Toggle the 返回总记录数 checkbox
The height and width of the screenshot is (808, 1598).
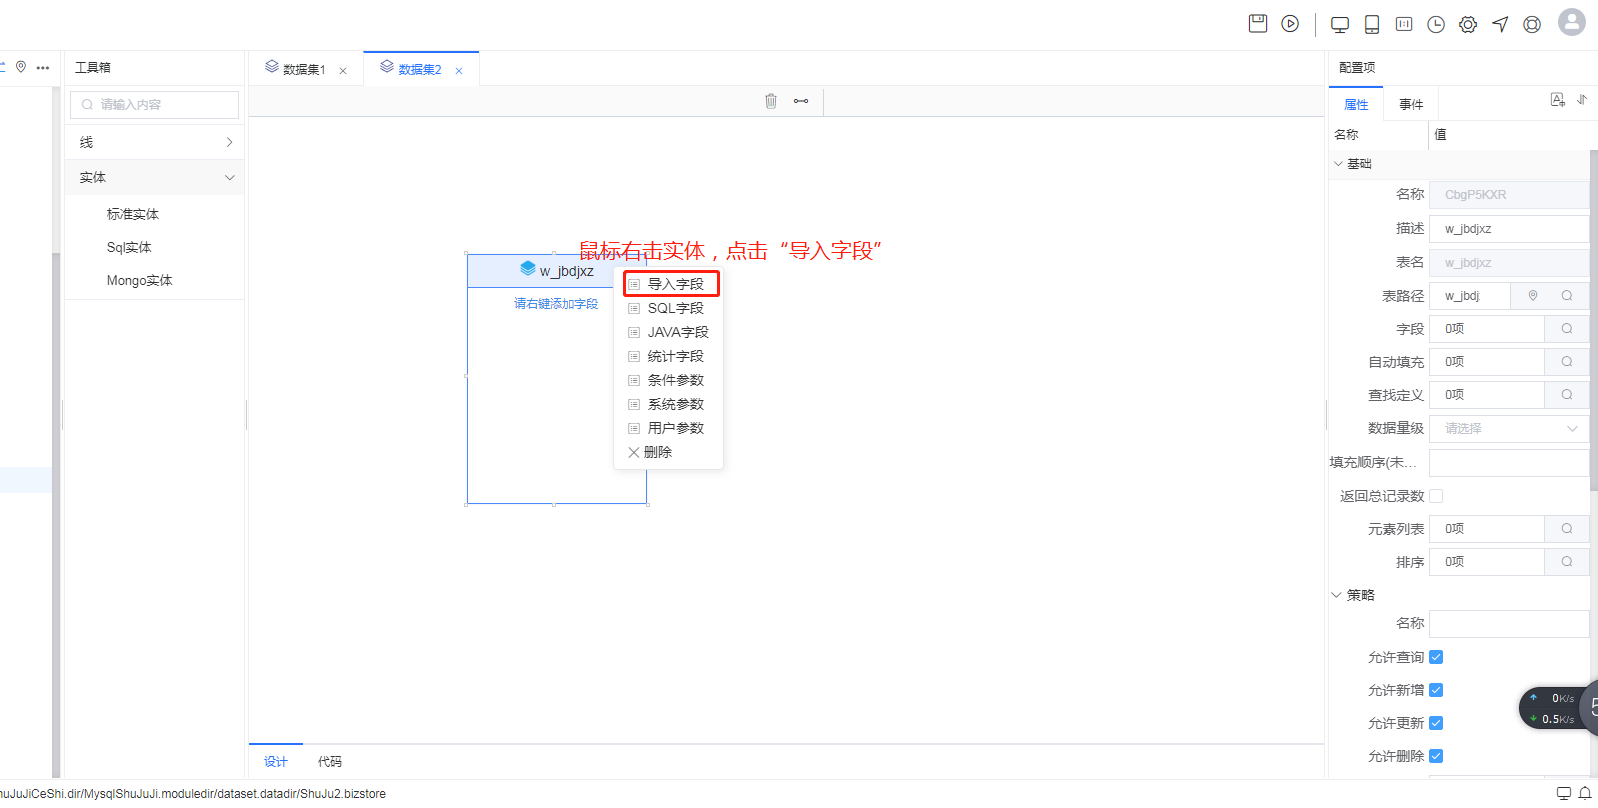pos(1436,496)
